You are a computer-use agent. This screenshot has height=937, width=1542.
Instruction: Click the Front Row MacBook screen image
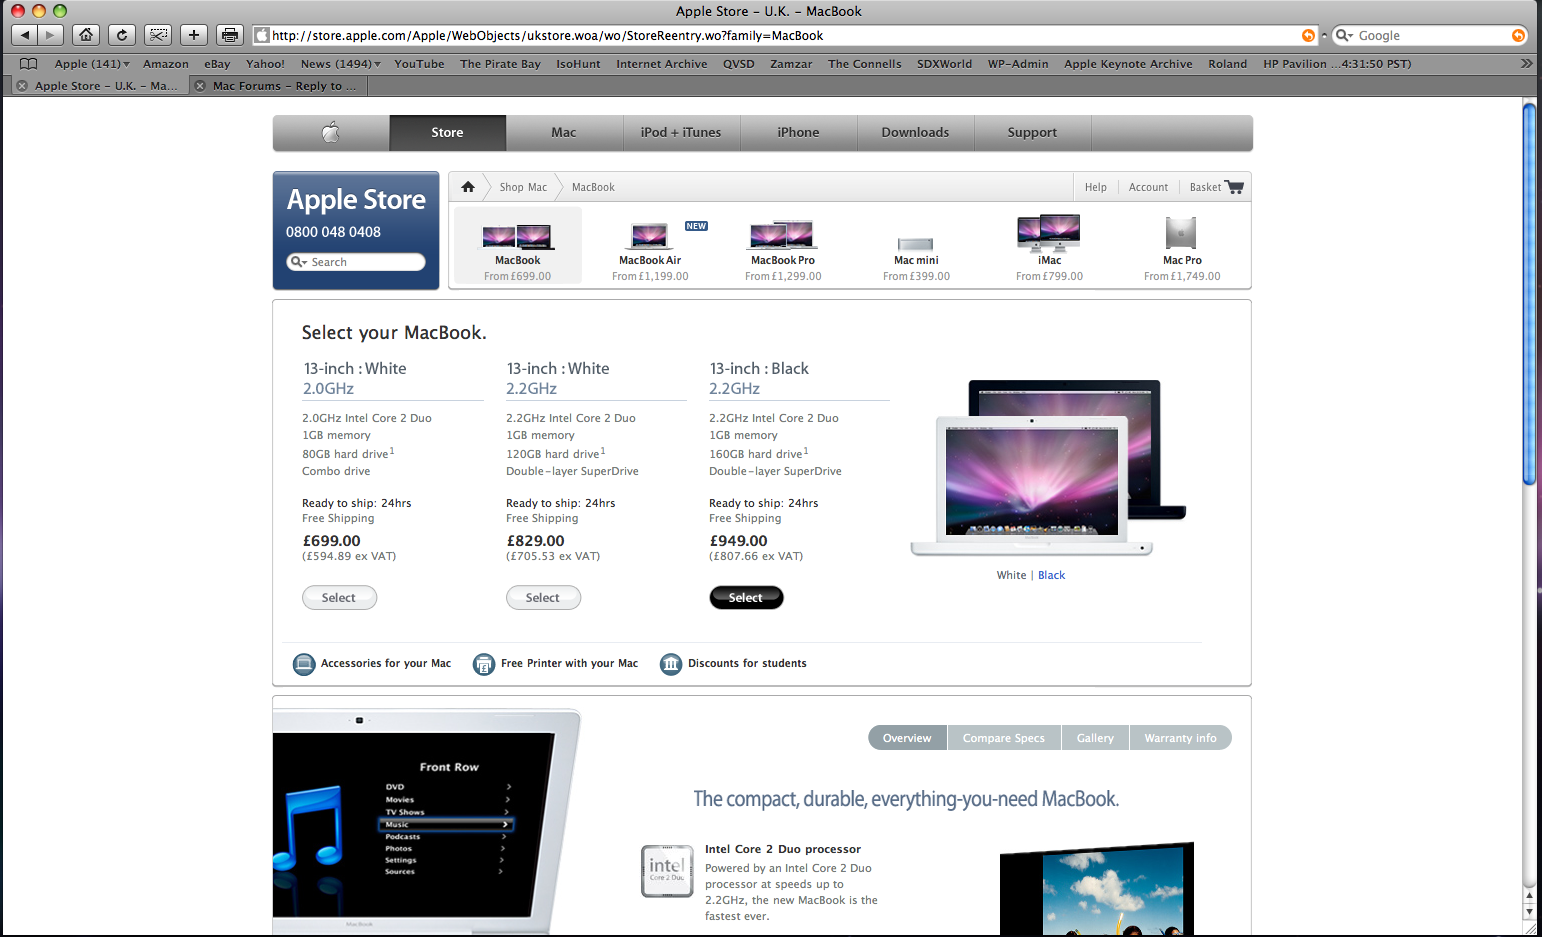click(427, 822)
